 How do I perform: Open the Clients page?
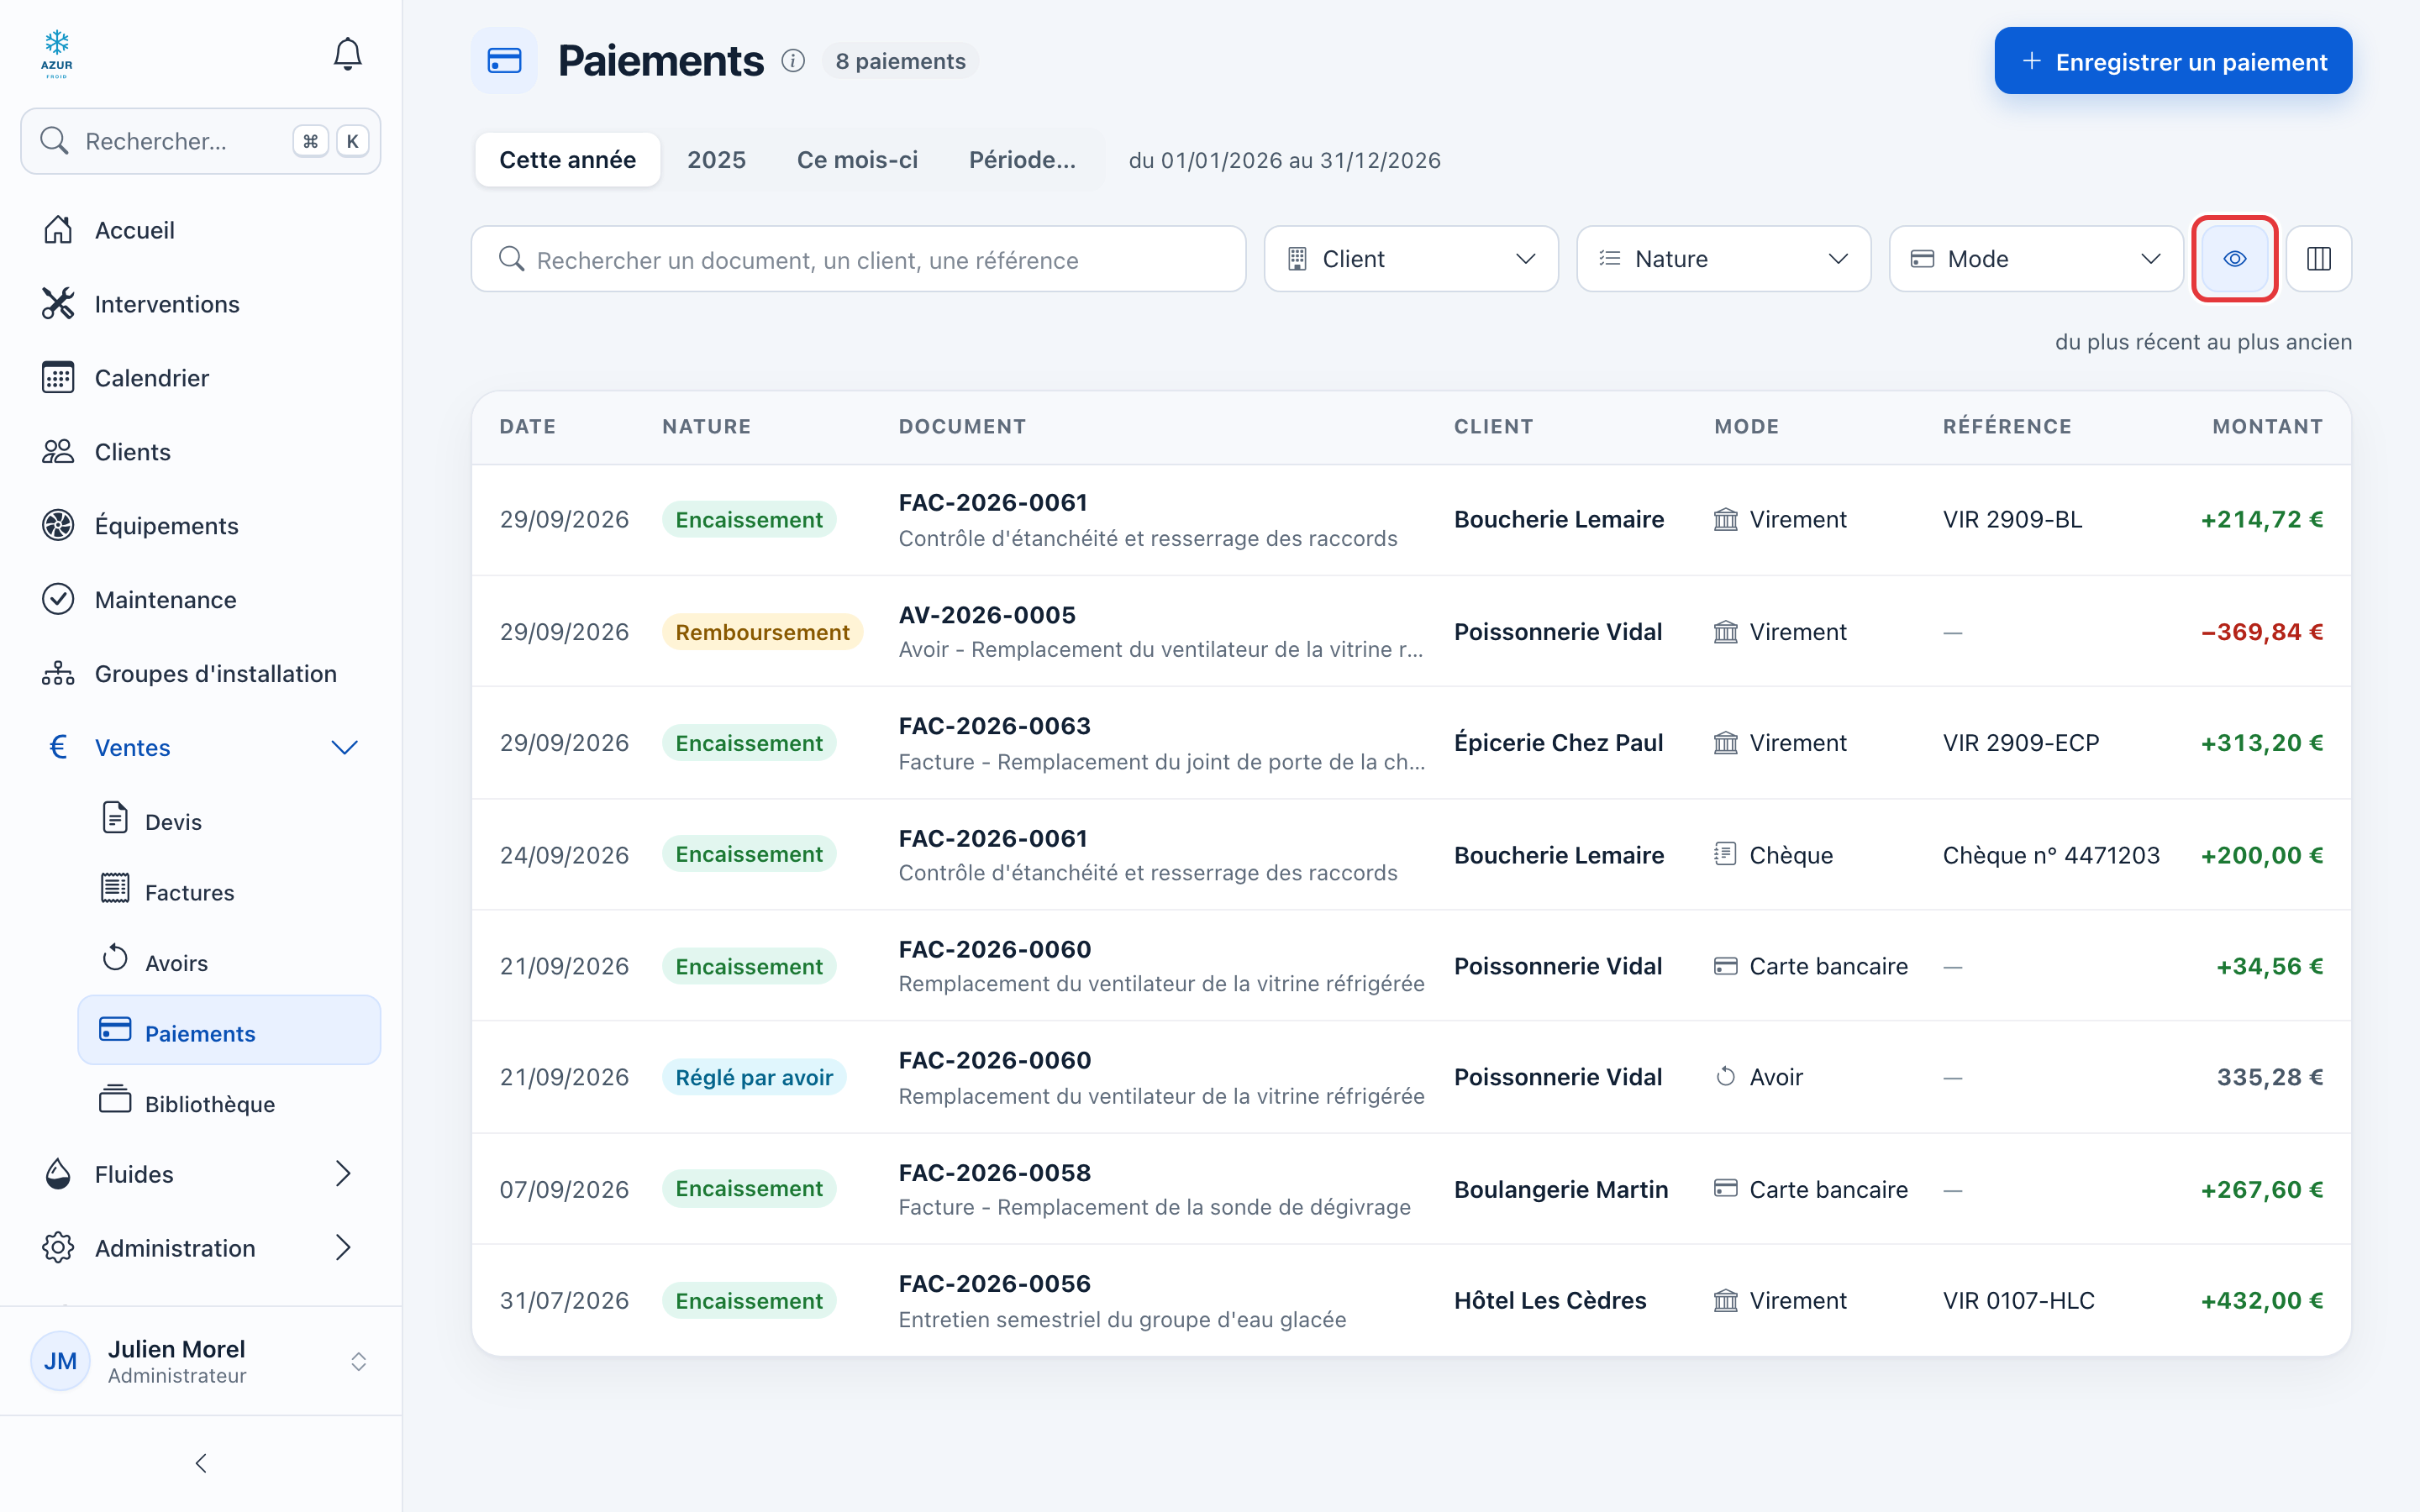click(x=200, y=452)
